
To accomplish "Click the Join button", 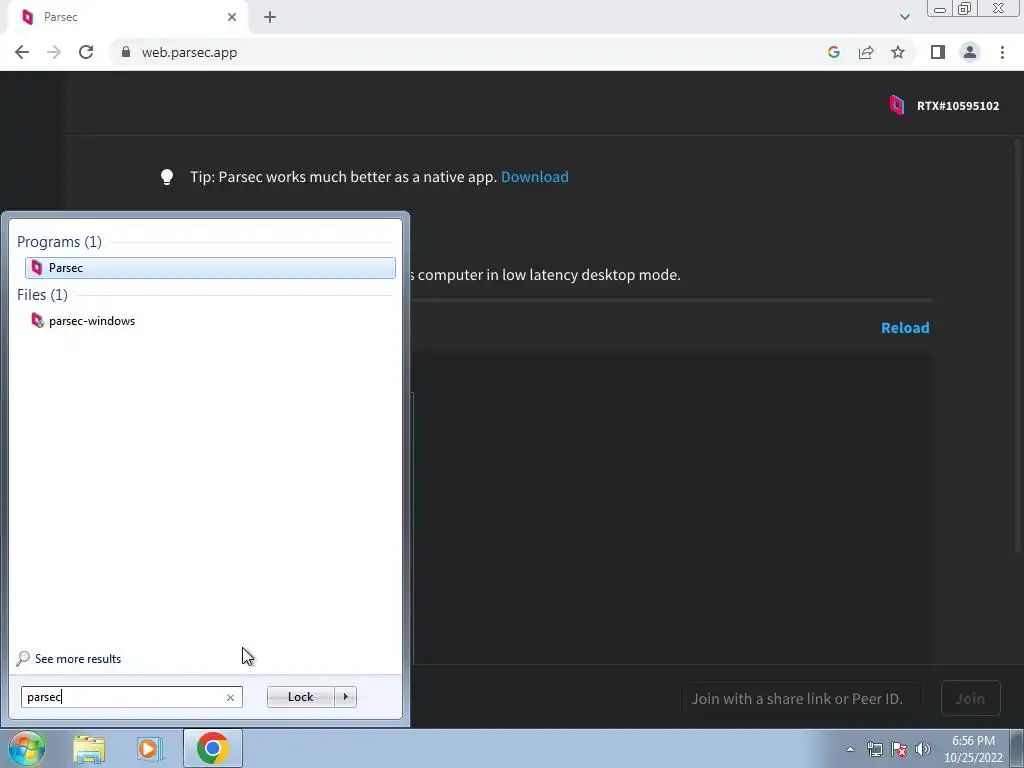I will point(970,699).
